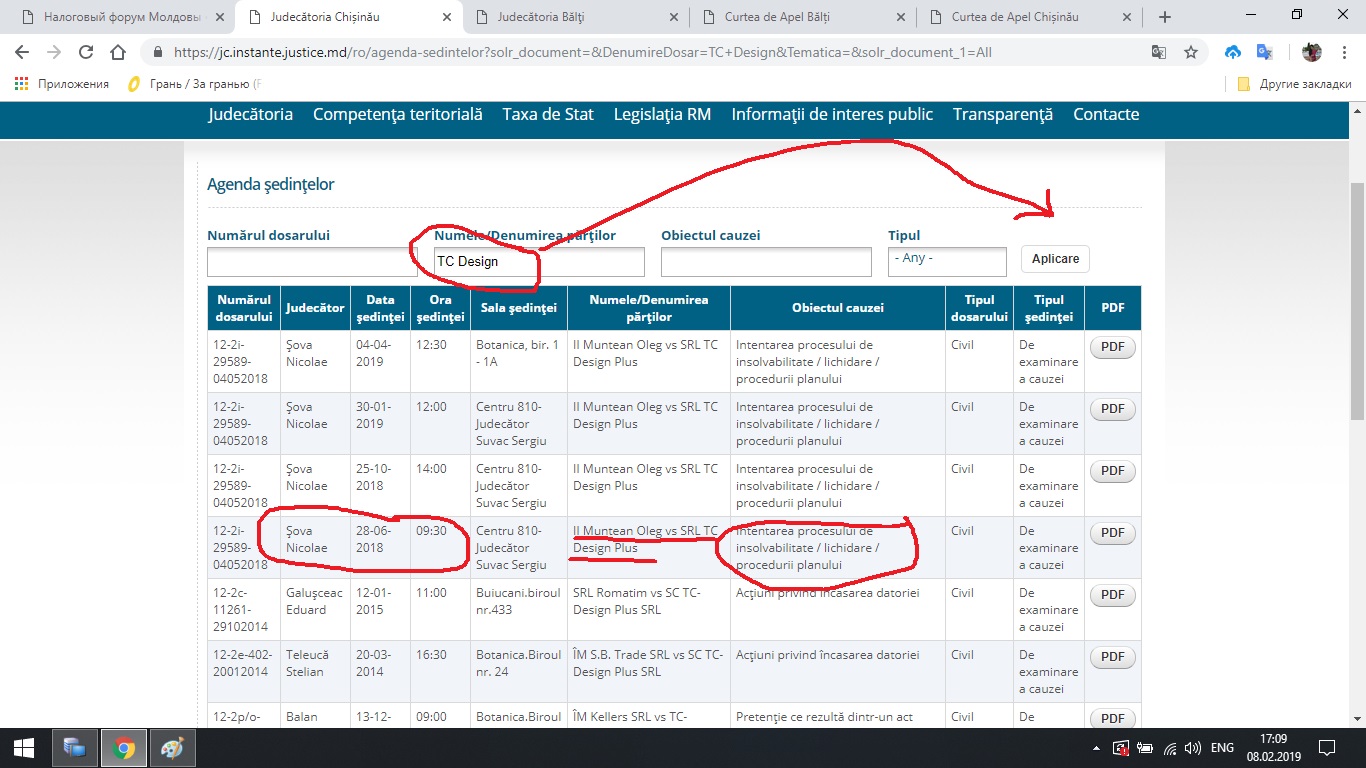Open Paint from the Windows taskbar
The image size is (1366, 768).
(x=171, y=747)
